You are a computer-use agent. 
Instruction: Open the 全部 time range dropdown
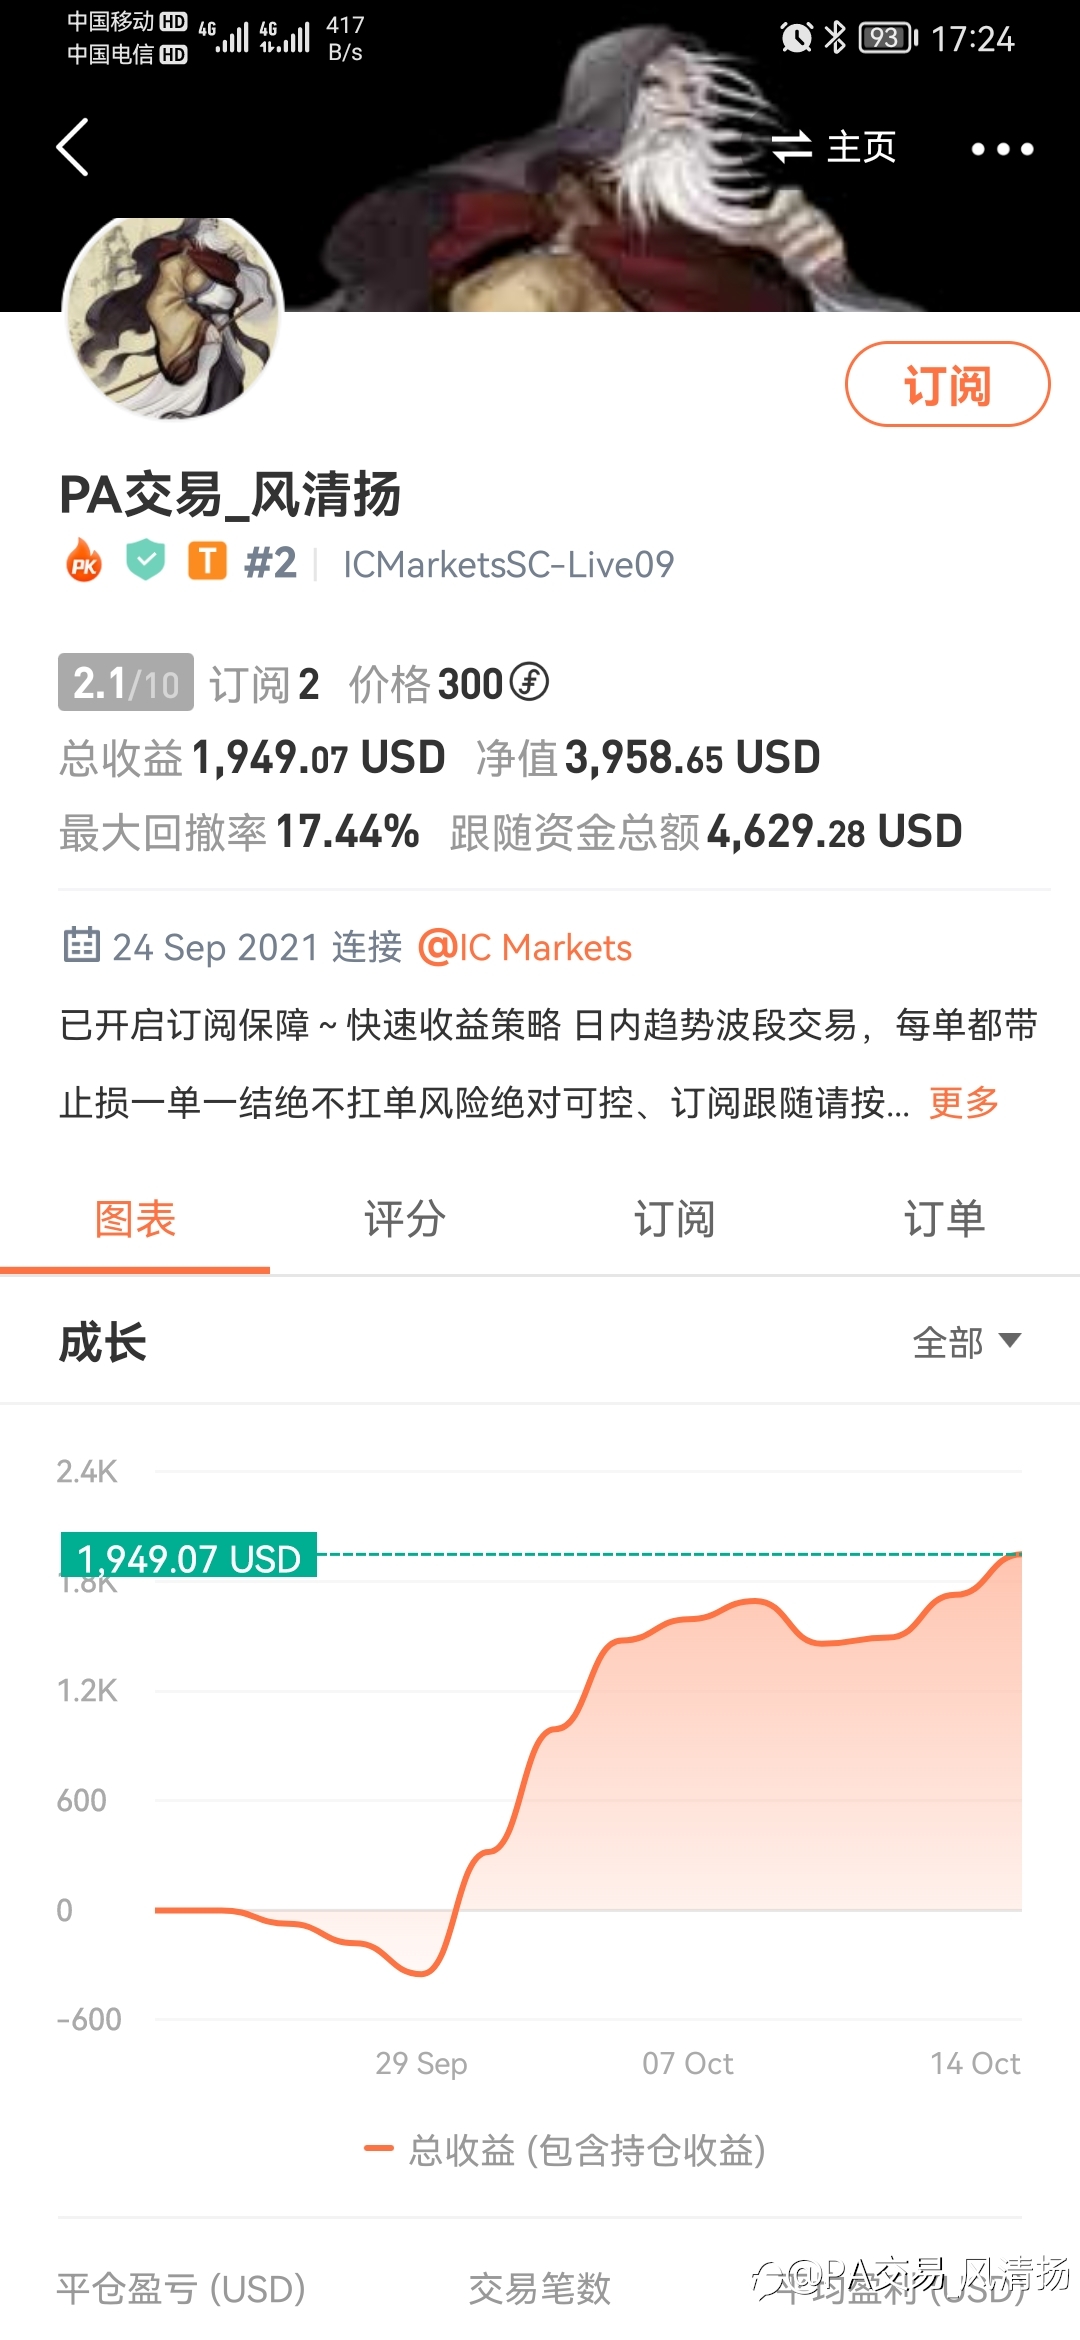(x=966, y=1342)
